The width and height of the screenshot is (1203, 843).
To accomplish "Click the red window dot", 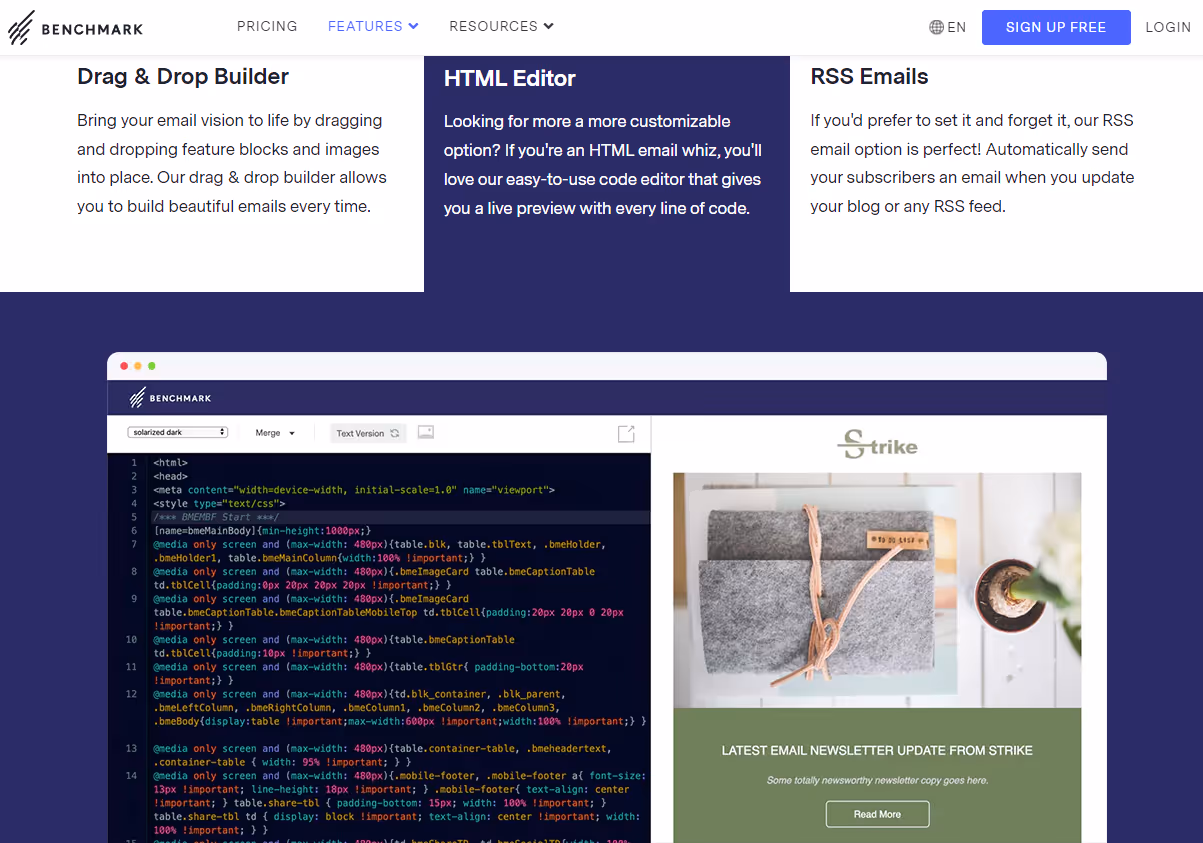I will click(124, 366).
